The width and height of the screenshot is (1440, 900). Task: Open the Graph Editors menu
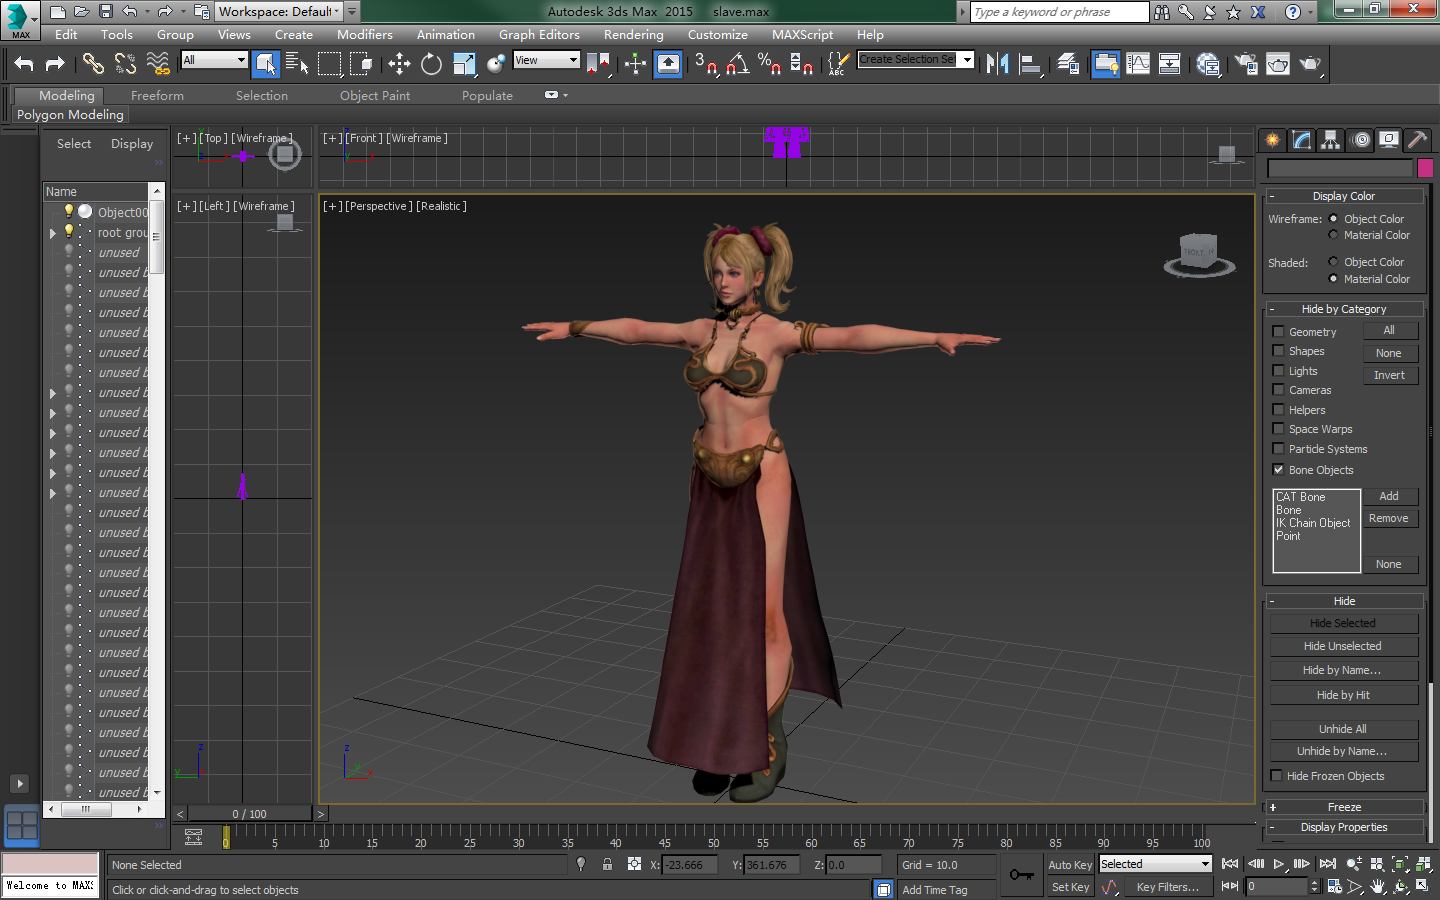point(539,35)
